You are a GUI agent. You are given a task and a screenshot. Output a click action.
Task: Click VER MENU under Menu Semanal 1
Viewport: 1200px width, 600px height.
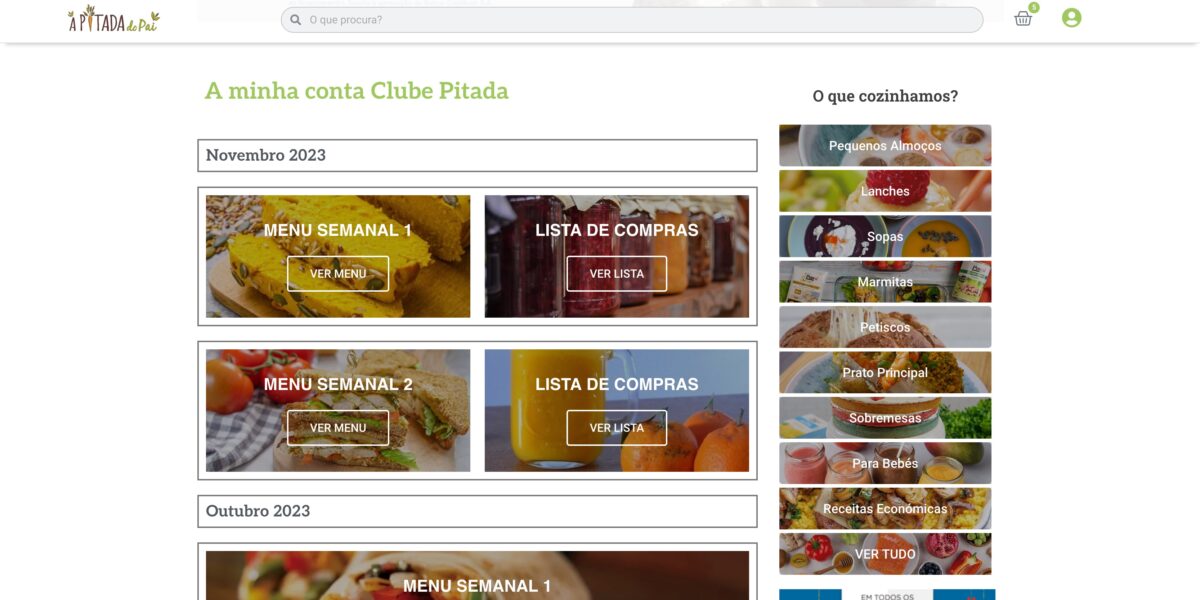(338, 274)
